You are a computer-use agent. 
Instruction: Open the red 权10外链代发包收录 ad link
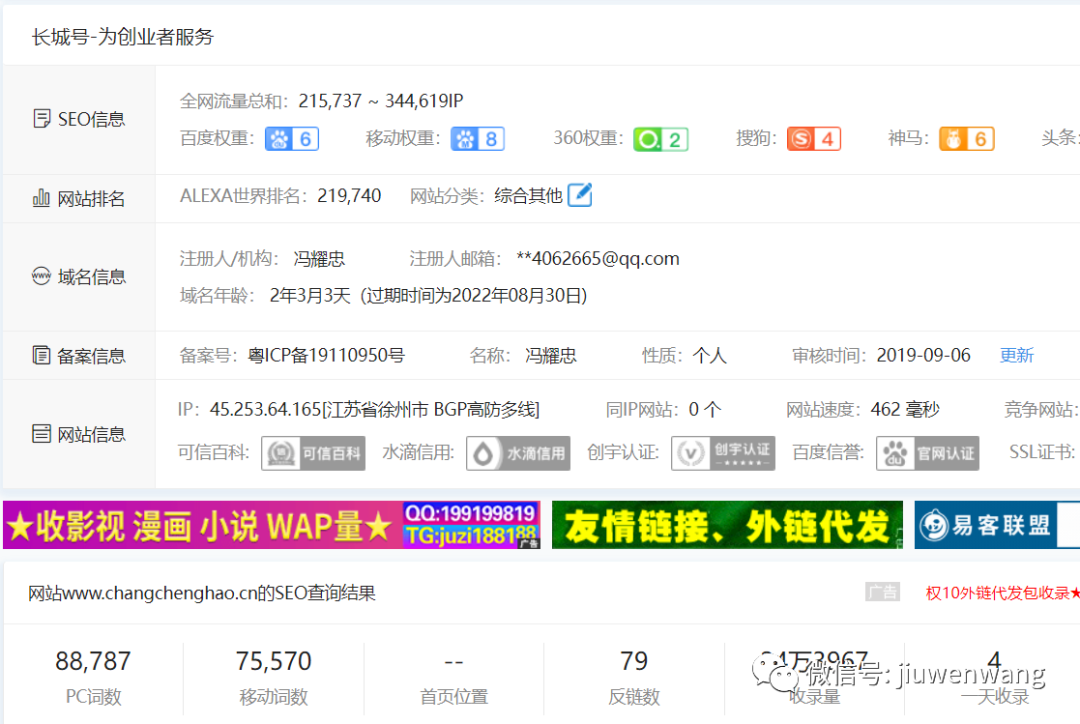(x=1003, y=593)
